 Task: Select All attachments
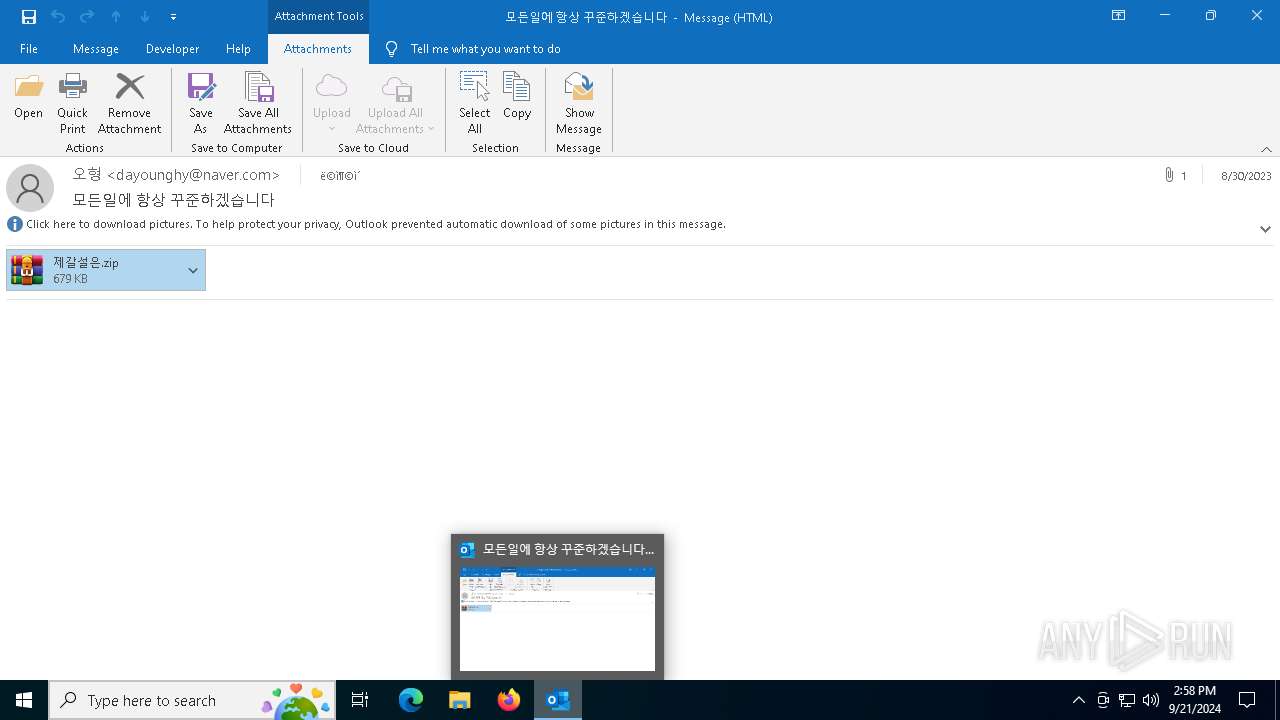click(x=474, y=103)
